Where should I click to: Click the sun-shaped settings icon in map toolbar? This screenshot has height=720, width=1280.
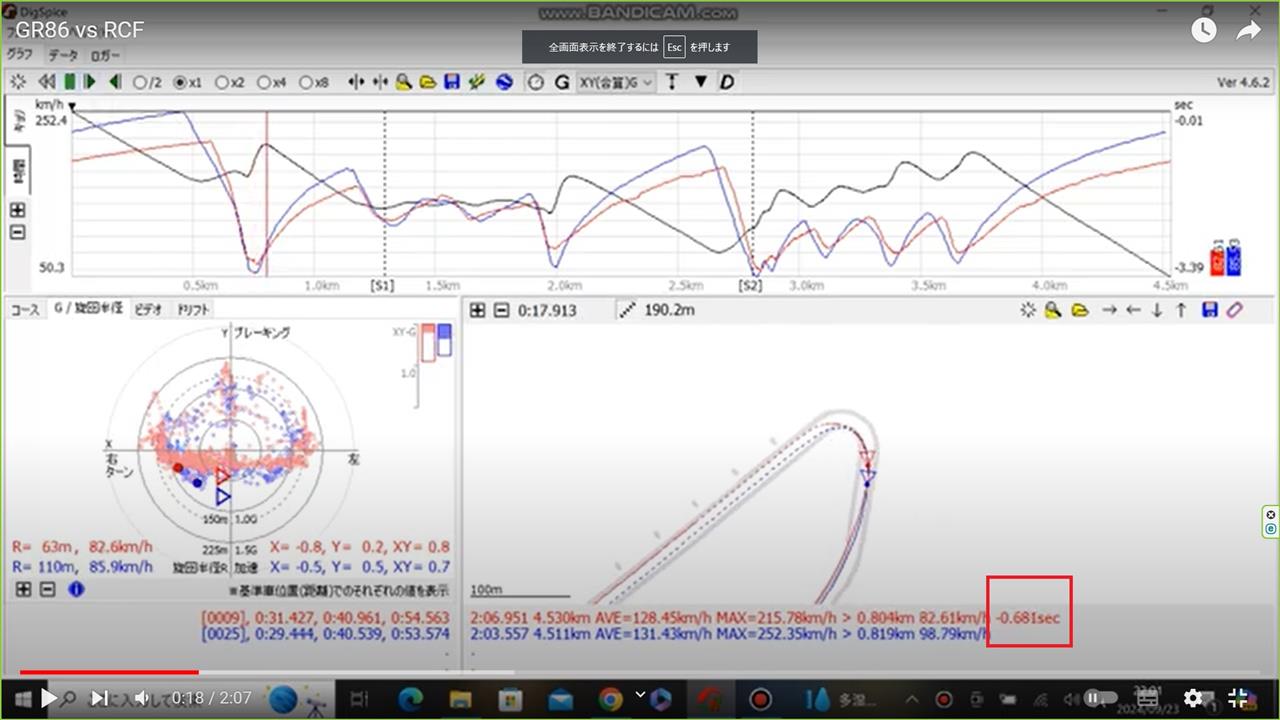click(1028, 310)
